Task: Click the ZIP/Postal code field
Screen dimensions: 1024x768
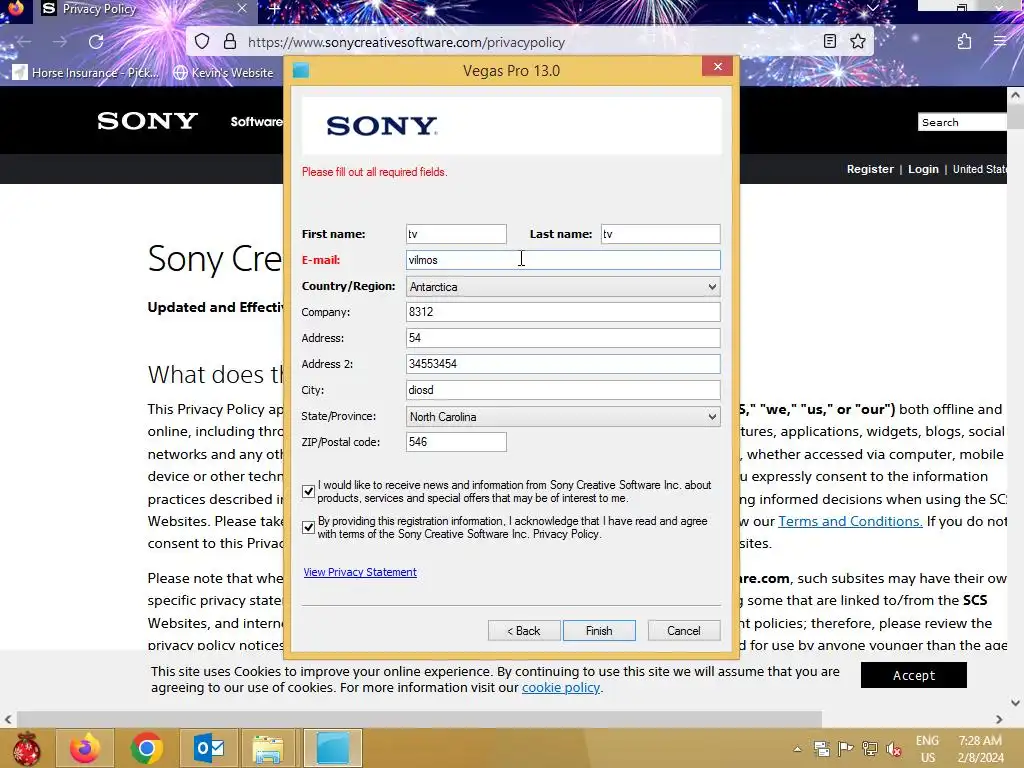Action: click(456, 442)
